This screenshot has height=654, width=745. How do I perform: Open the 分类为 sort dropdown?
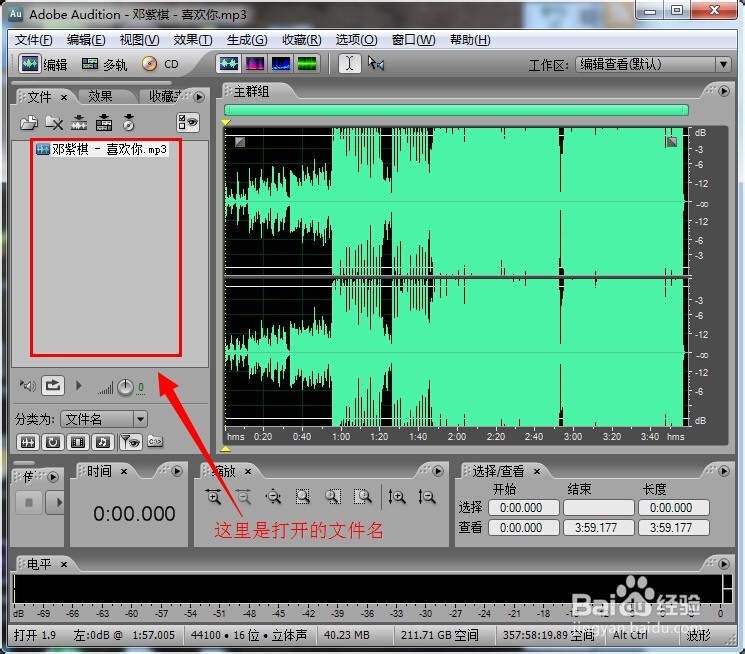[x=104, y=419]
